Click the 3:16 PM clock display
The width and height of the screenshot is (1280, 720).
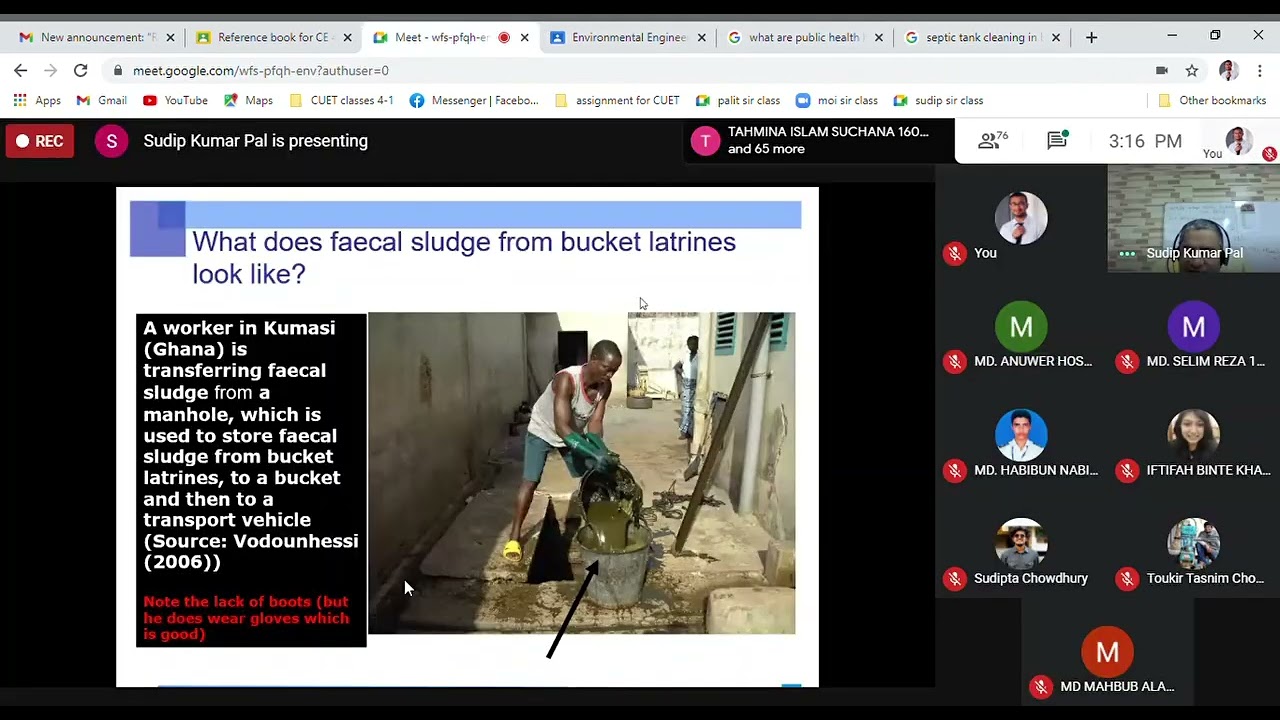click(1145, 141)
